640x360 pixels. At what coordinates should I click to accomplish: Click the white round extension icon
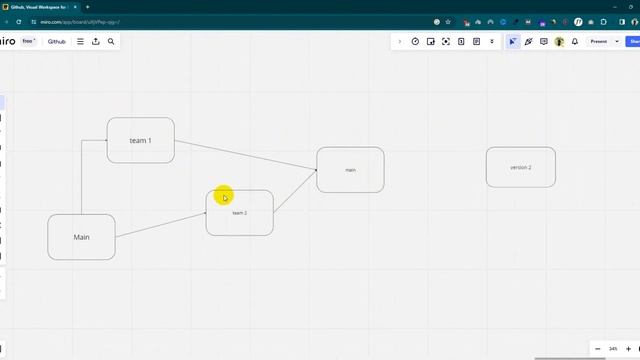point(578,22)
